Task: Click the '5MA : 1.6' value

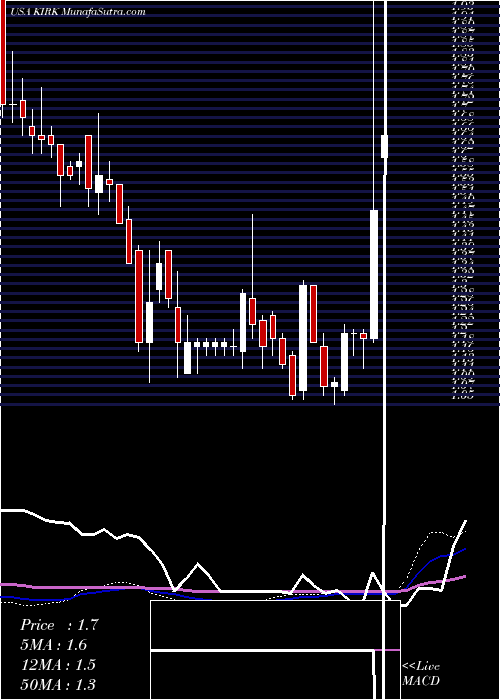Action: coord(54,645)
